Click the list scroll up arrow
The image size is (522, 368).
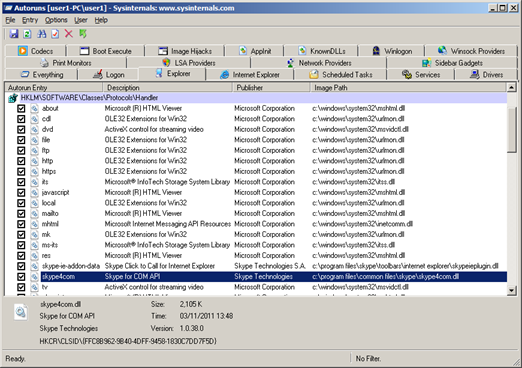[512, 88]
